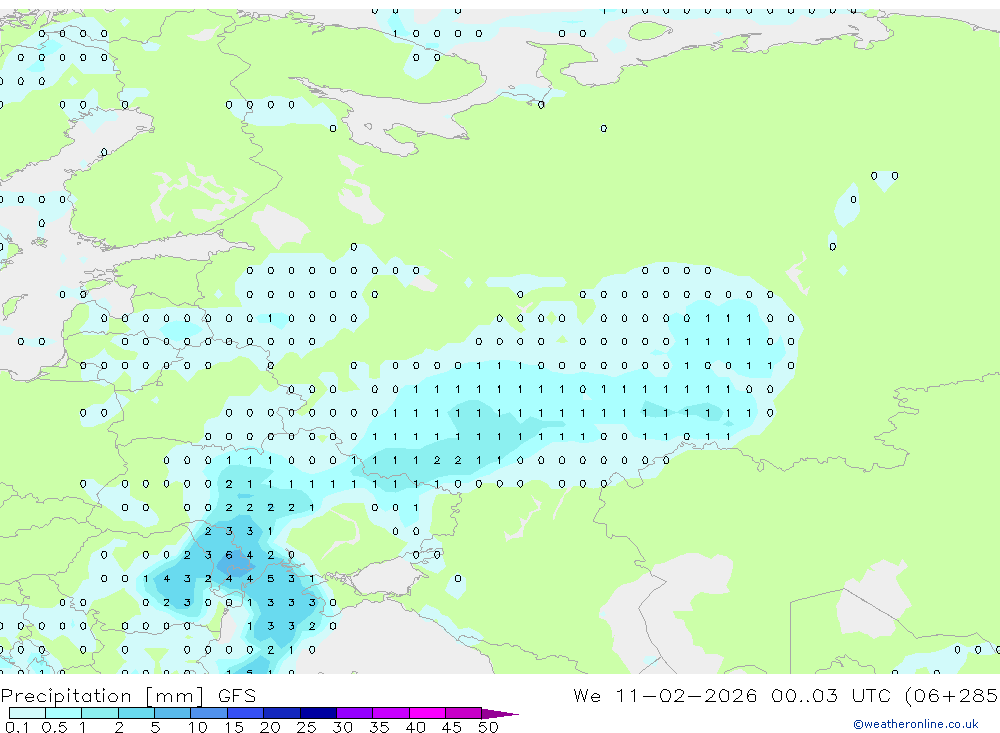Viewport: 1000px width, 733px height.
Task: Choose the 25–30 mm legend color swatch
Action: (x=318, y=713)
